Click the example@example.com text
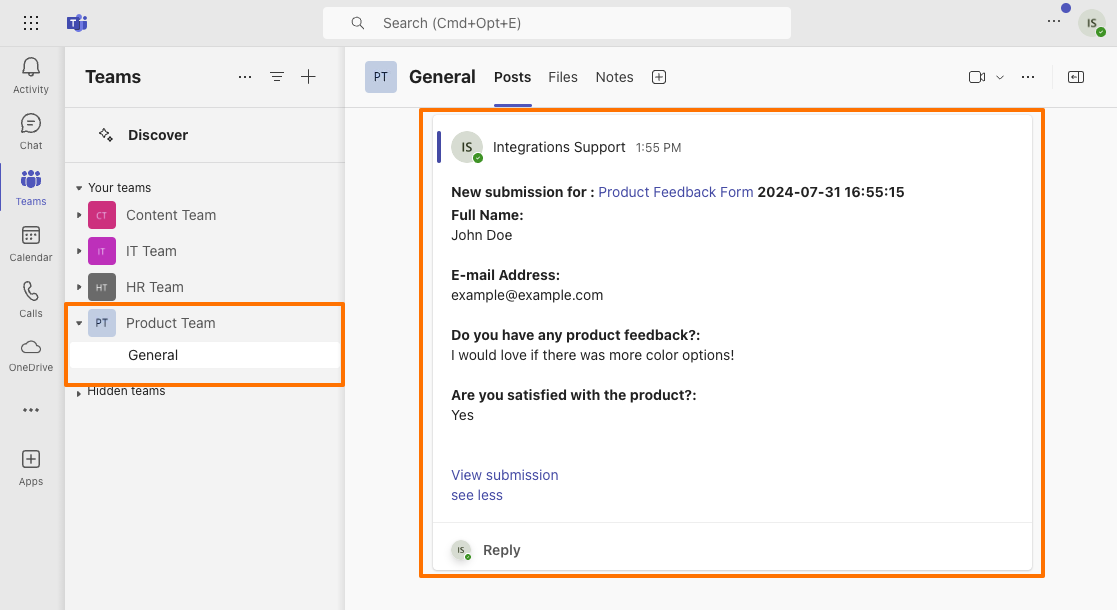Image resolution: width=1117 pixels, height=610 pixels. pyautogui.click(x=527, y=295)
